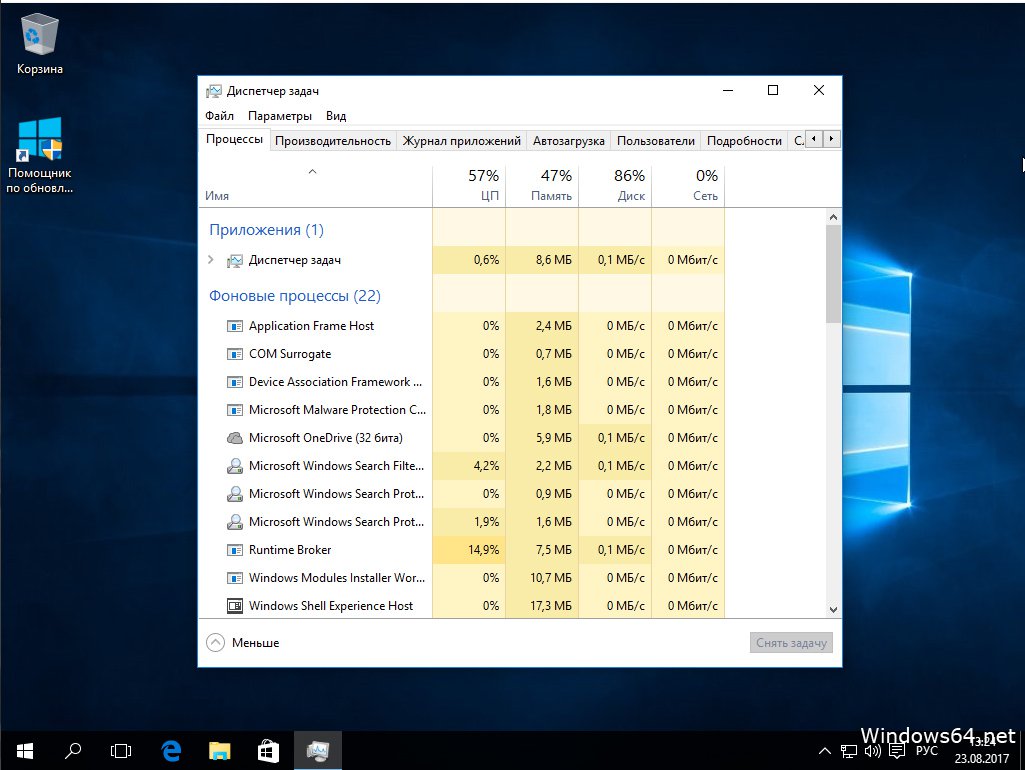Click the Runtime Broker process icon
Viewport: 1025px width, 770px height.
pos(235,550)
